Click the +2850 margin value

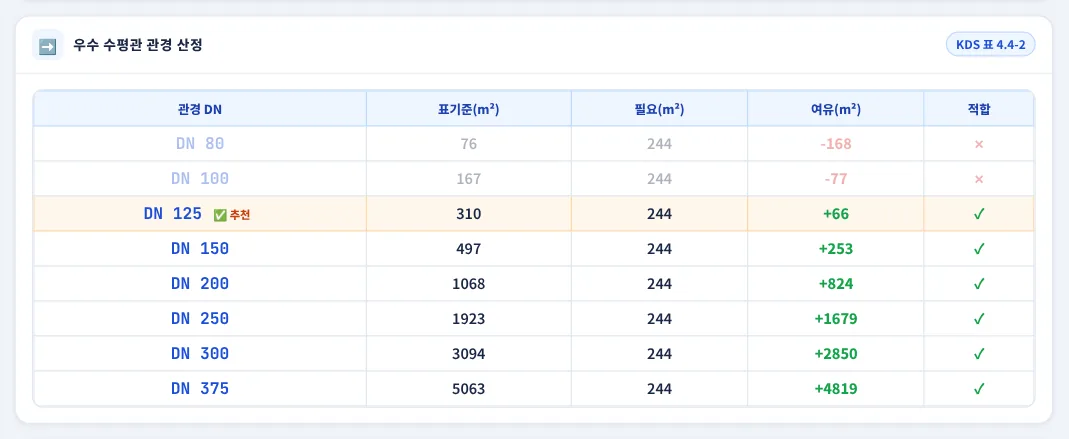(836, 354)
